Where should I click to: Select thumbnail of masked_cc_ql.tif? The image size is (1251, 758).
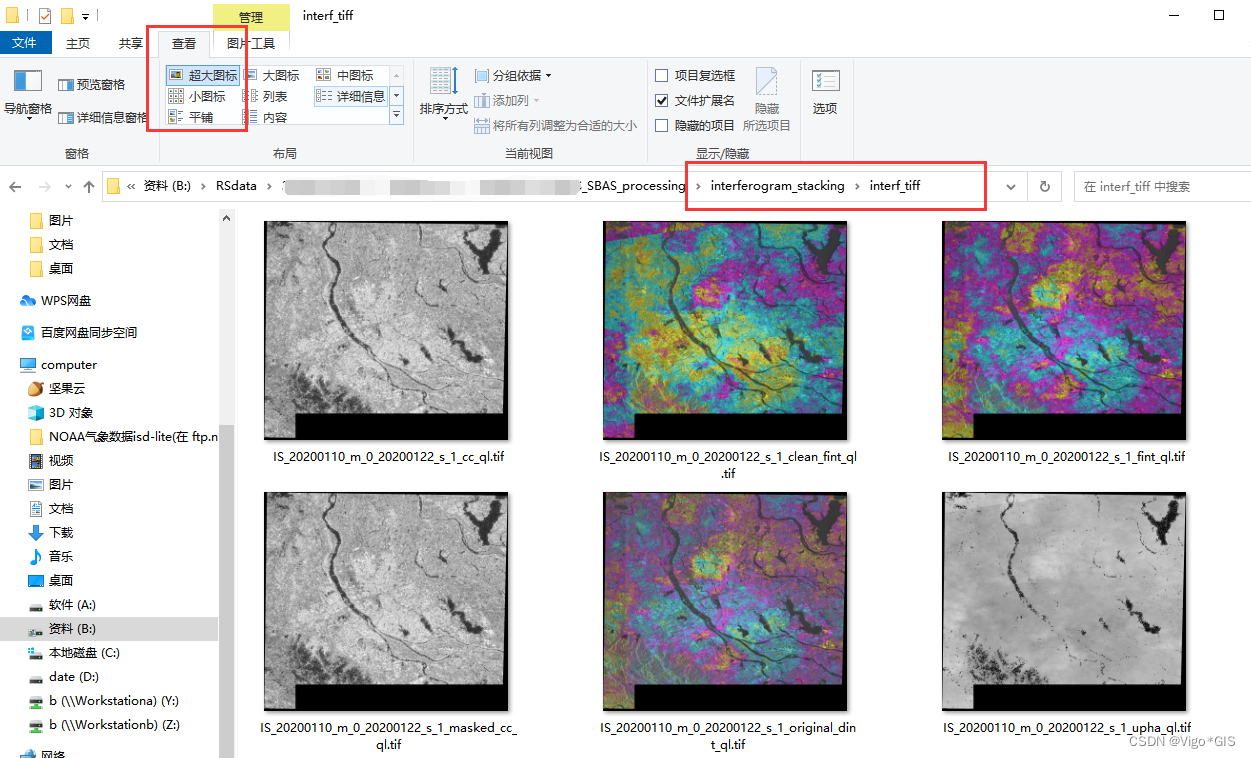(386, 601)
